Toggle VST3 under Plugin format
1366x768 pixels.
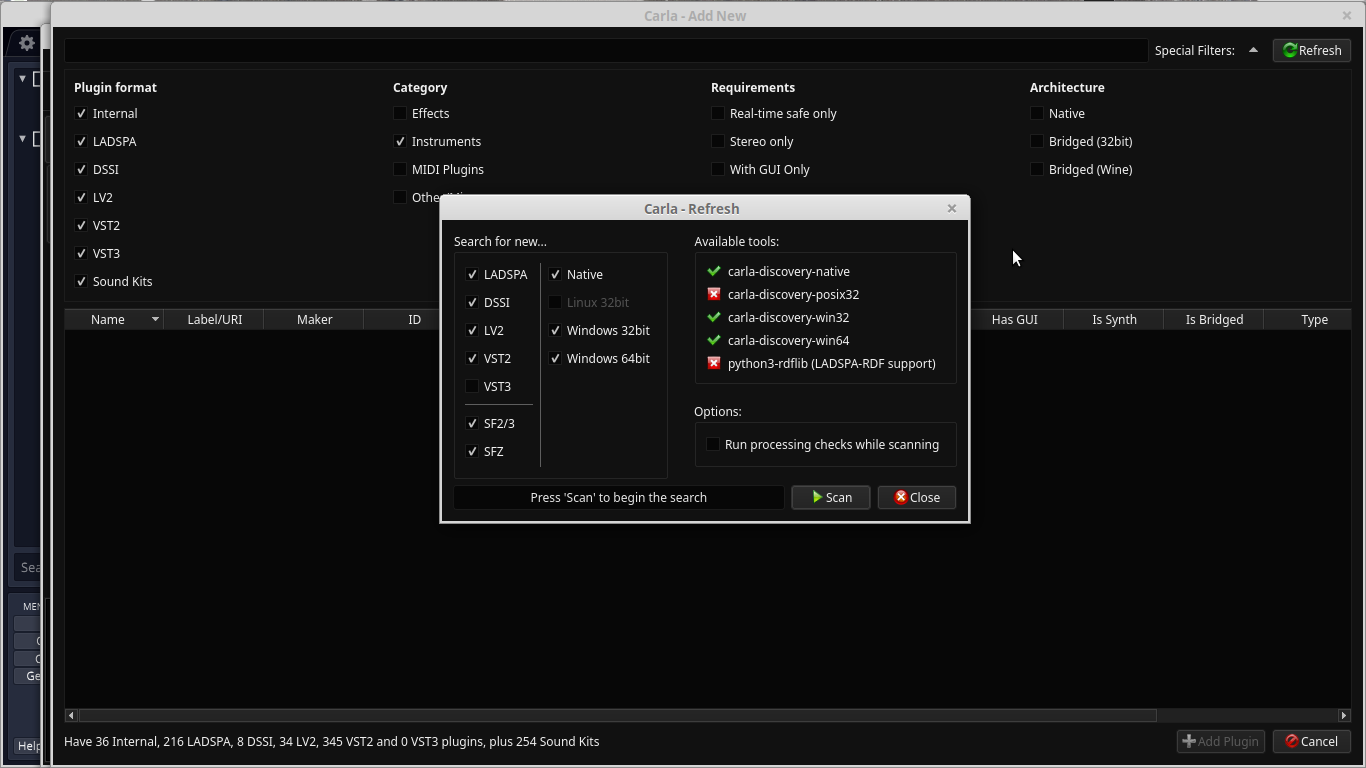pyautogui.click(x=81, y=253)
